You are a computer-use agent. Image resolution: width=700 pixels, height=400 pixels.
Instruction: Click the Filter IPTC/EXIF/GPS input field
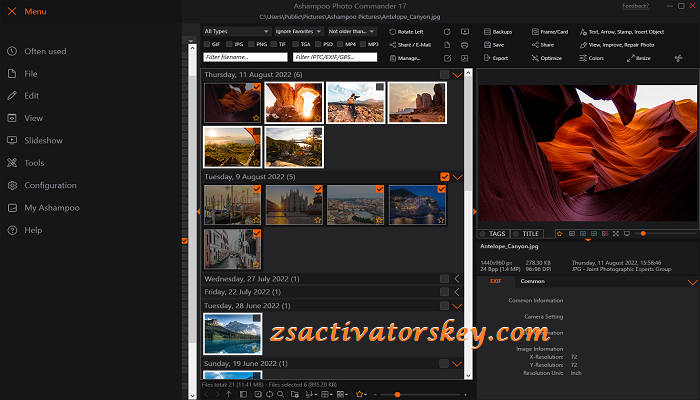[x=335, y=57]
